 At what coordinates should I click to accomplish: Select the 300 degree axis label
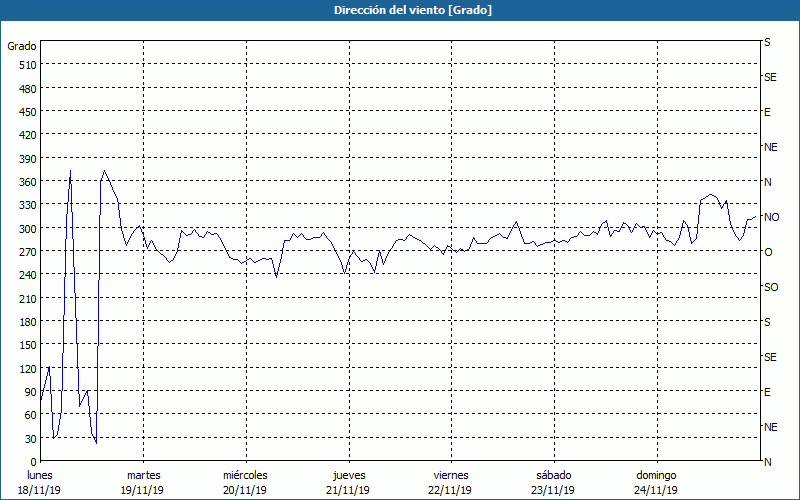click(x=29, y=229)
